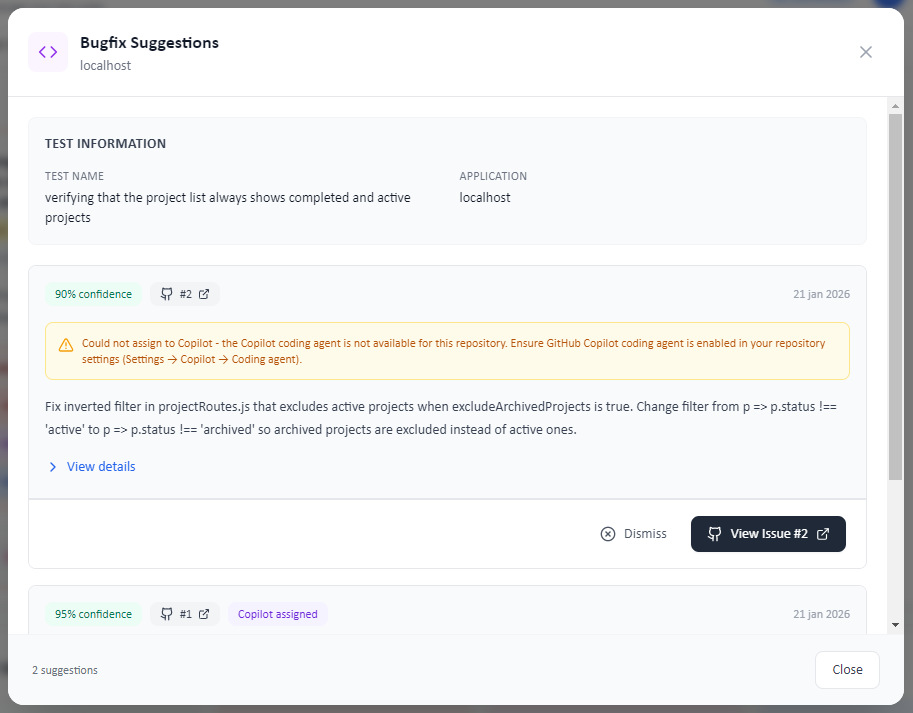
Task: Click the scrollbar up arrow
Action: tap(895, 105)
